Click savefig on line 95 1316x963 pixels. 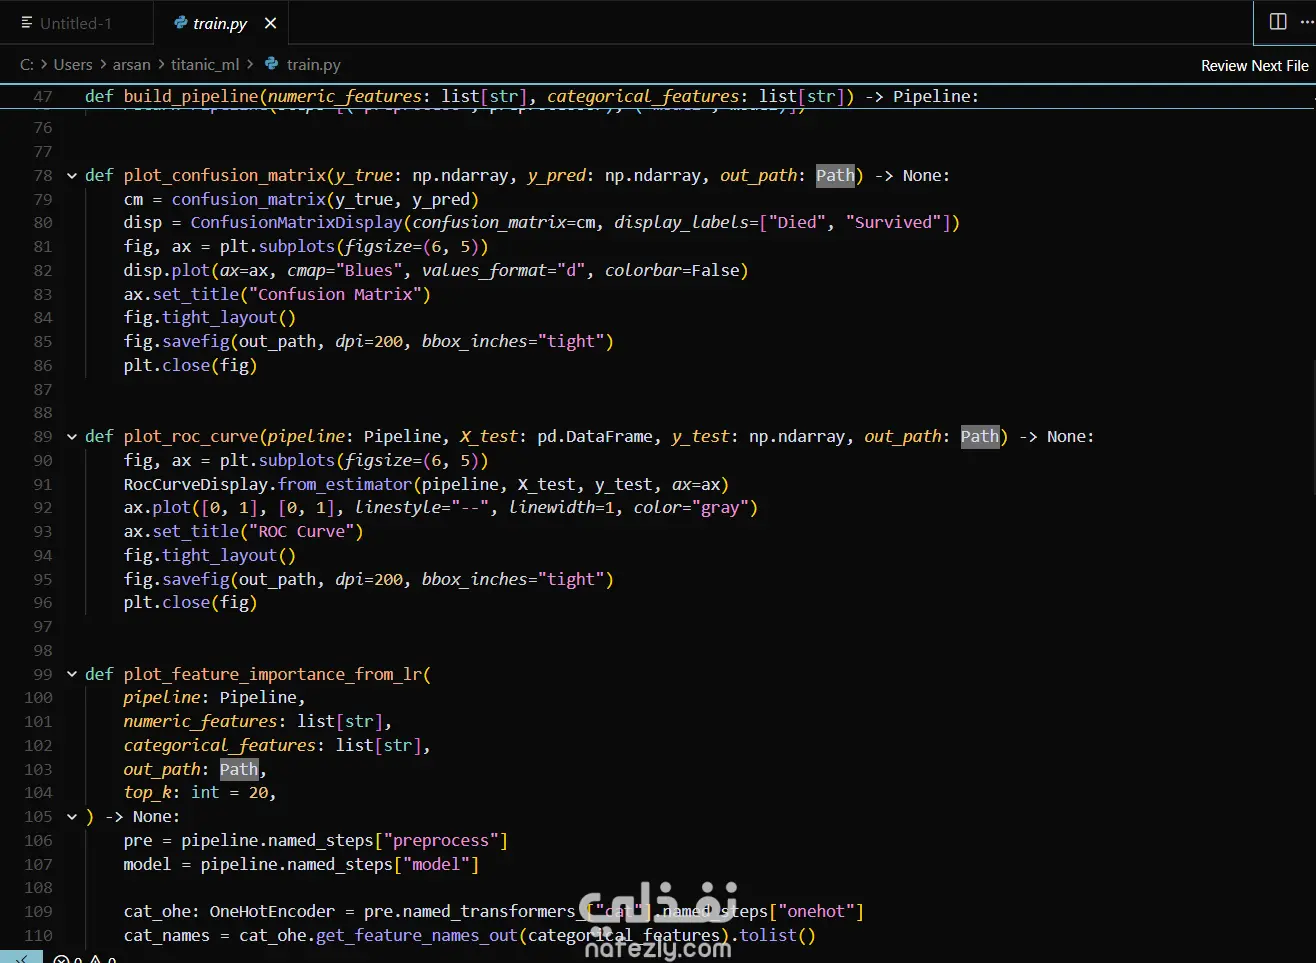coord(196,580)
